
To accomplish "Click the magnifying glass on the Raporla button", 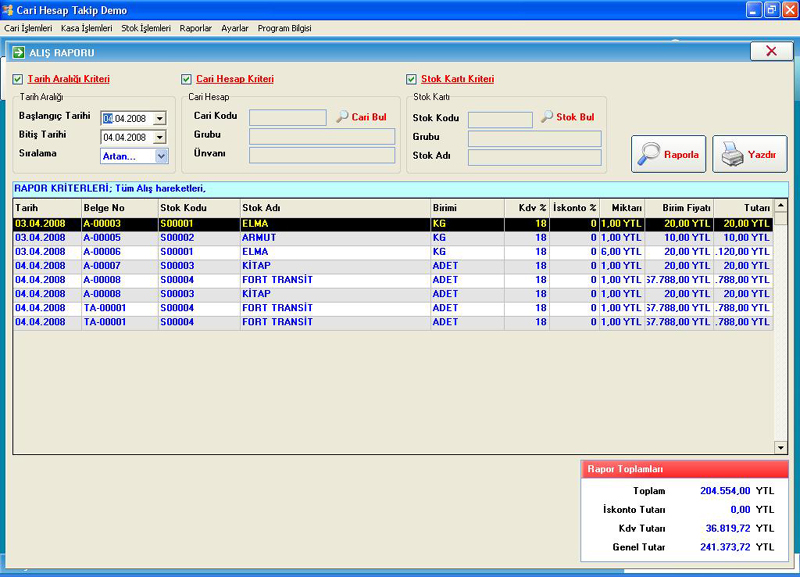I will [x=650, y=154].
